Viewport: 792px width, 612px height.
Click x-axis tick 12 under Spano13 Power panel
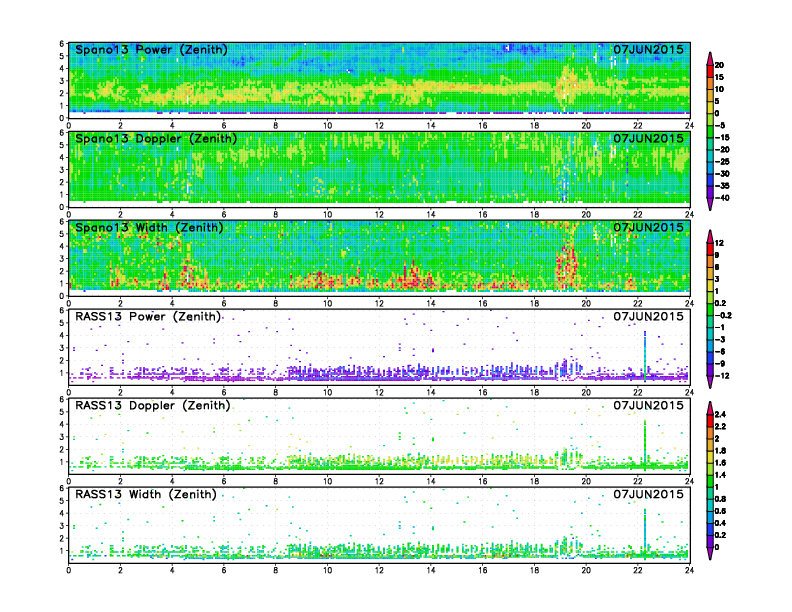tap(379, 126)
